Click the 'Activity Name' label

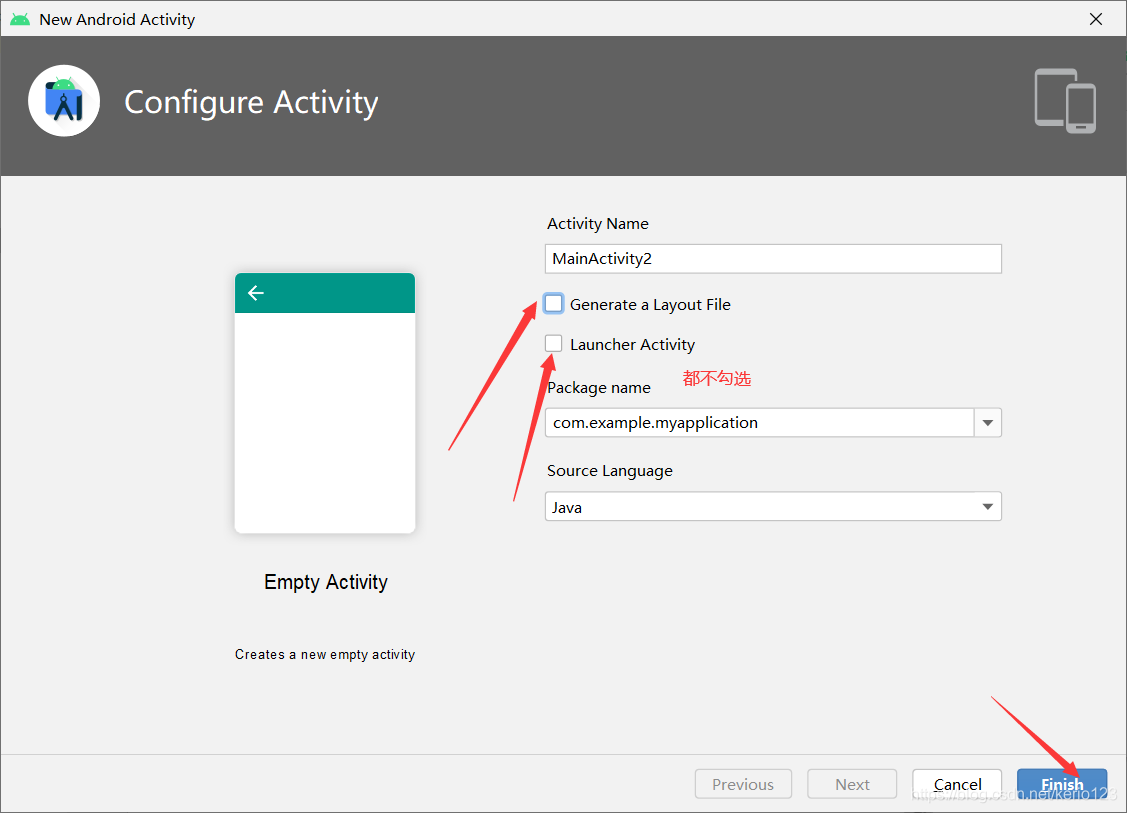[x=597, y=224]
